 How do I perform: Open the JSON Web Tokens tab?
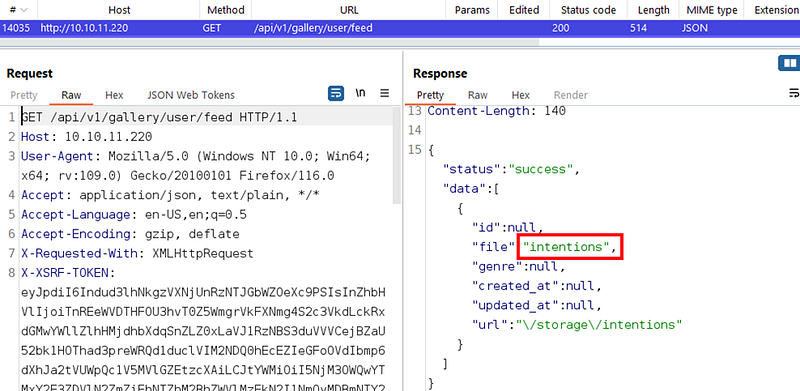[191, 95]
